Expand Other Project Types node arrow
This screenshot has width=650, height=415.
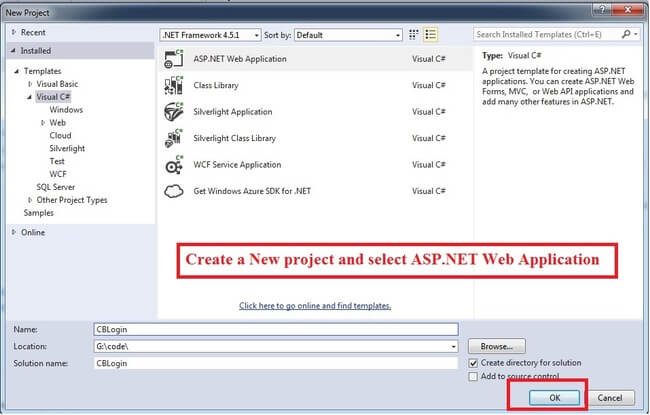[30, 200]
